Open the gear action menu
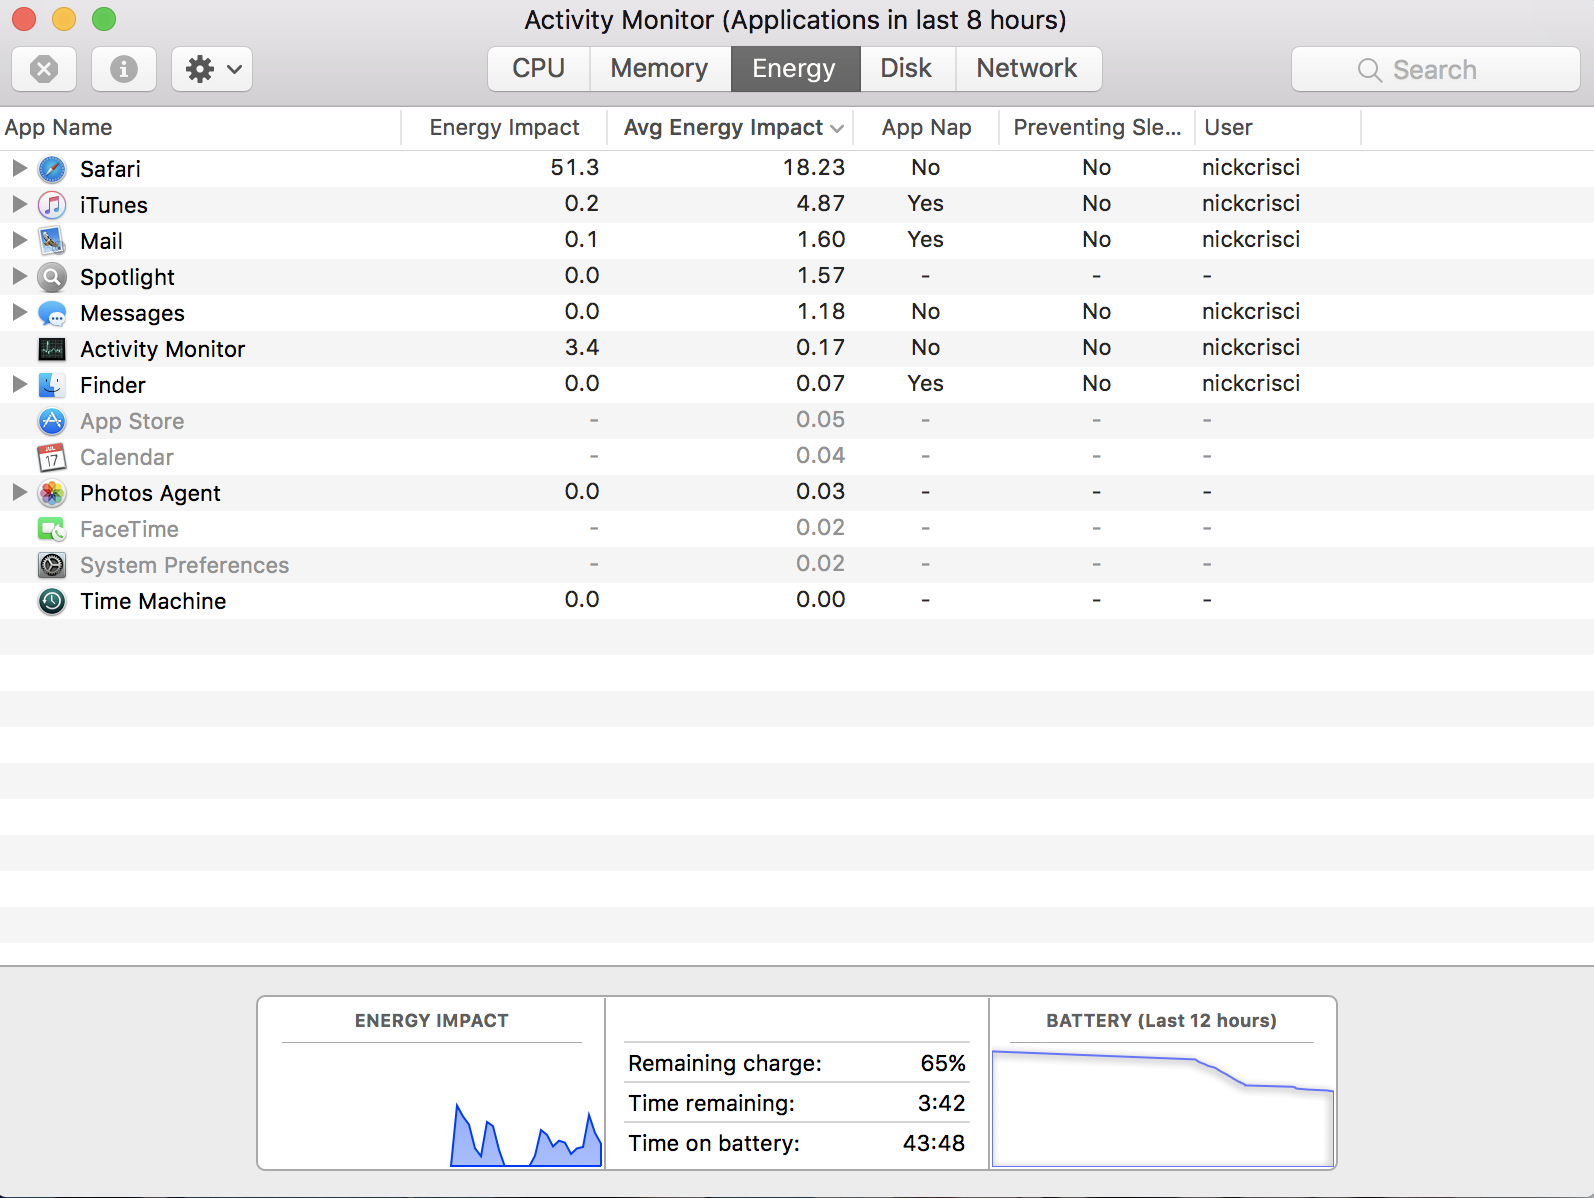The width and height of the screenshot is (1594, 1198). (x=212, y=69)
